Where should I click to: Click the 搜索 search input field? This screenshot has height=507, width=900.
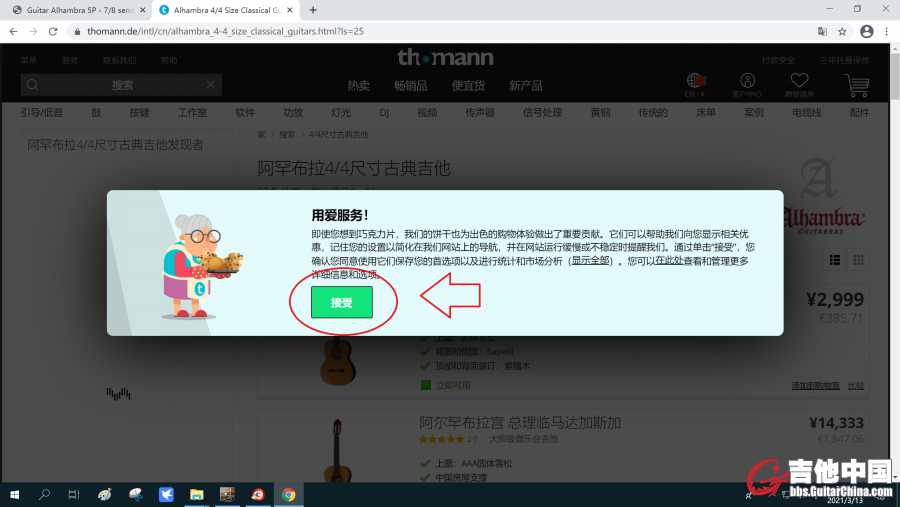pyautogui.click(x=122, y=85)
